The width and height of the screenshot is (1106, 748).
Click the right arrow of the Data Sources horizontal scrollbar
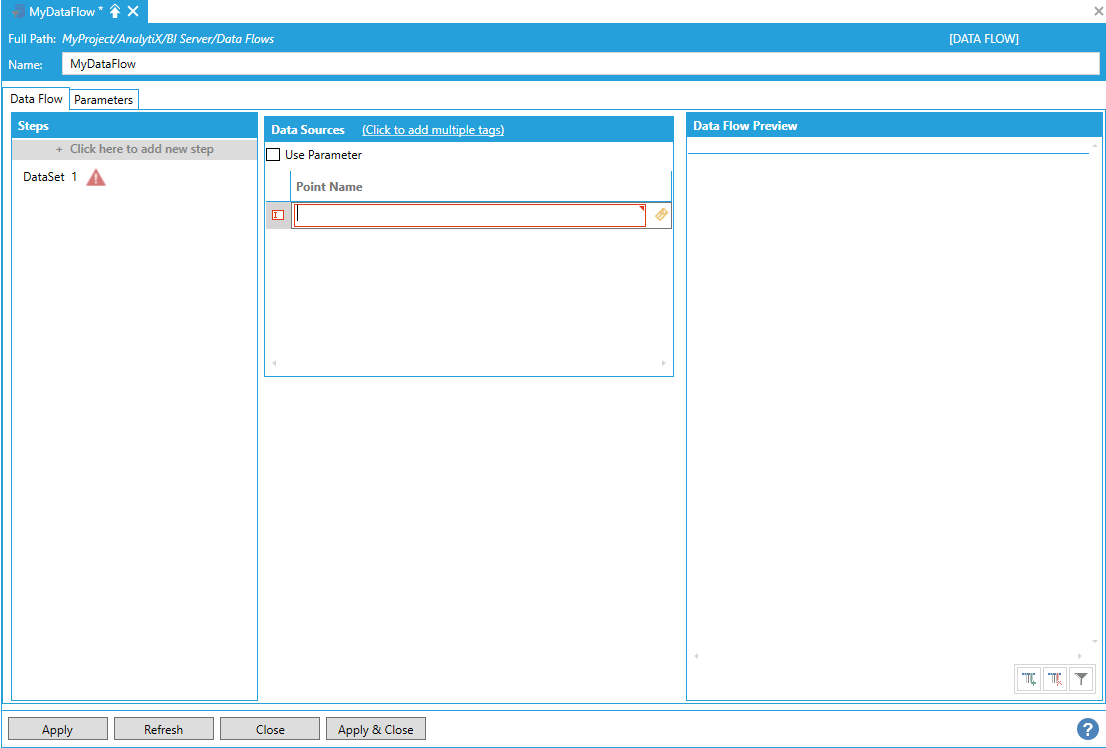664,363
